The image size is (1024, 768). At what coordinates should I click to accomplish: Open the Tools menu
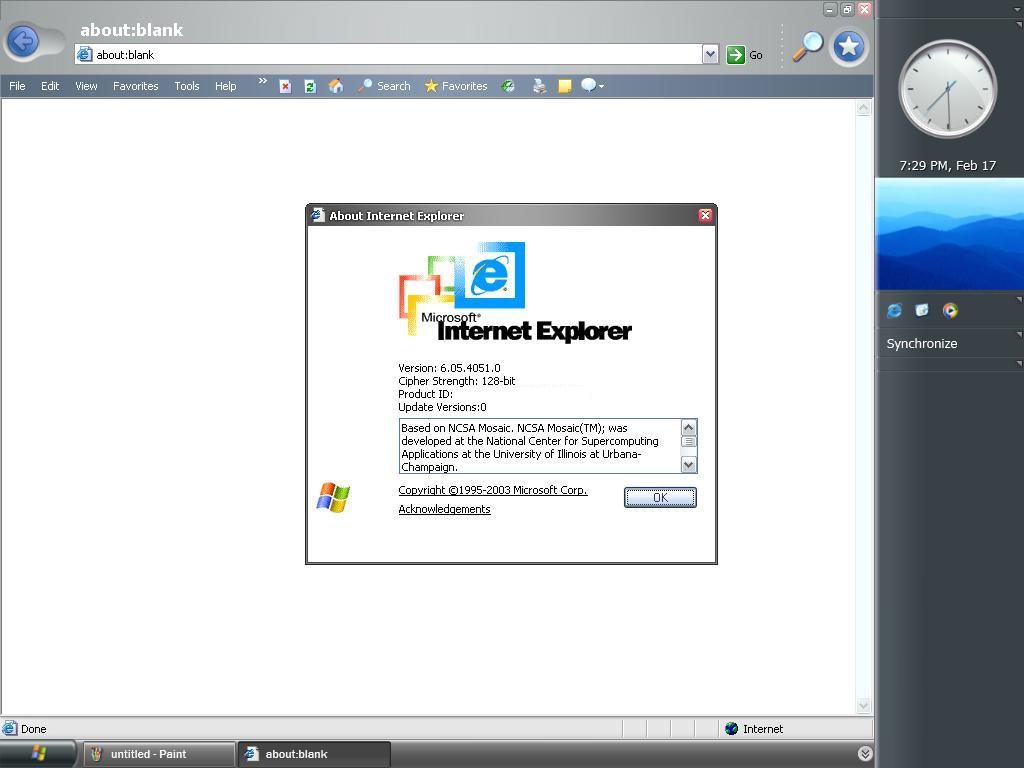[x=187, y=86]
